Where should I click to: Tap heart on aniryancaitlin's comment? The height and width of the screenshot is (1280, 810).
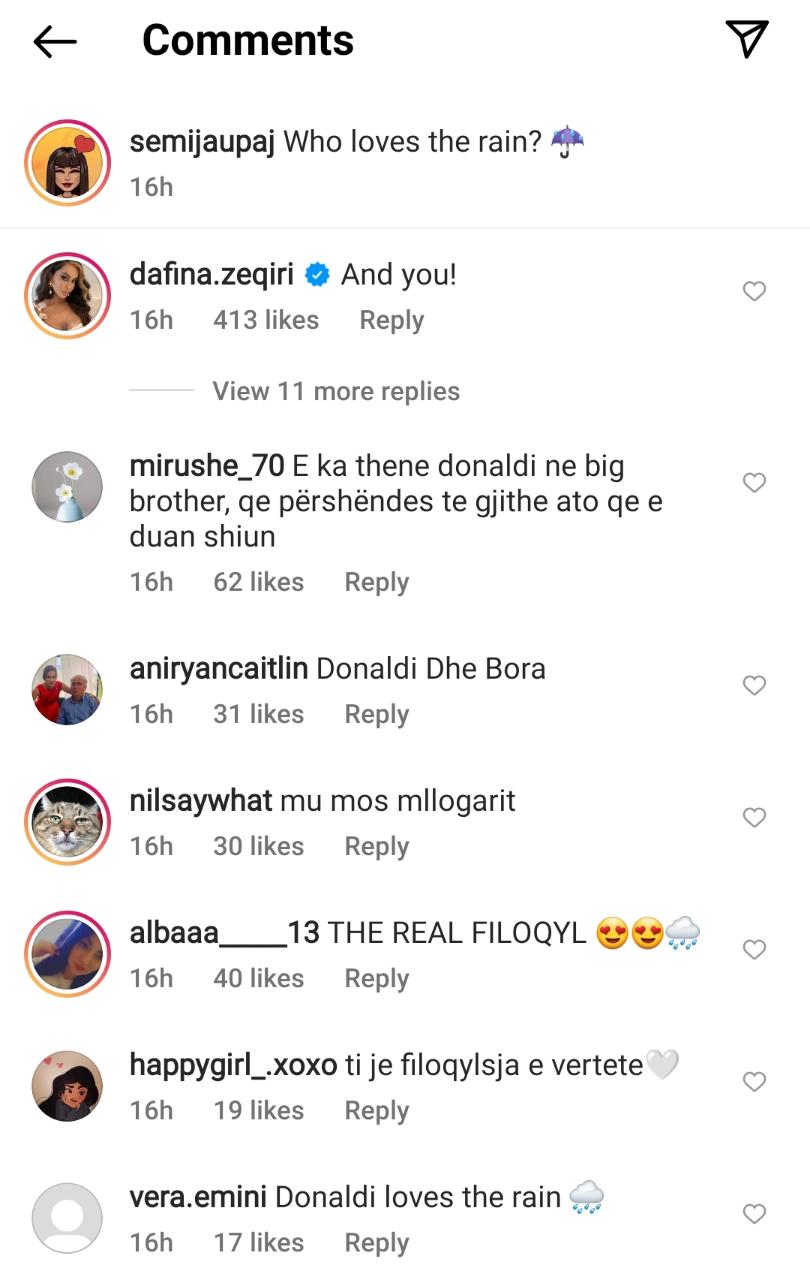(754, 685)
